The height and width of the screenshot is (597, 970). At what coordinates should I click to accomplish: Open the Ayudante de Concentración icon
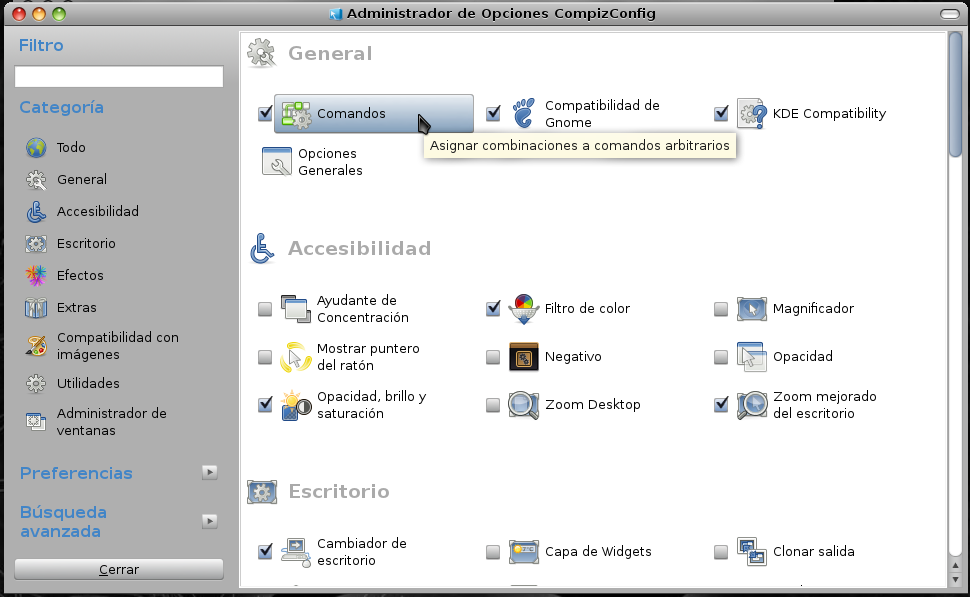coord(296,309)
